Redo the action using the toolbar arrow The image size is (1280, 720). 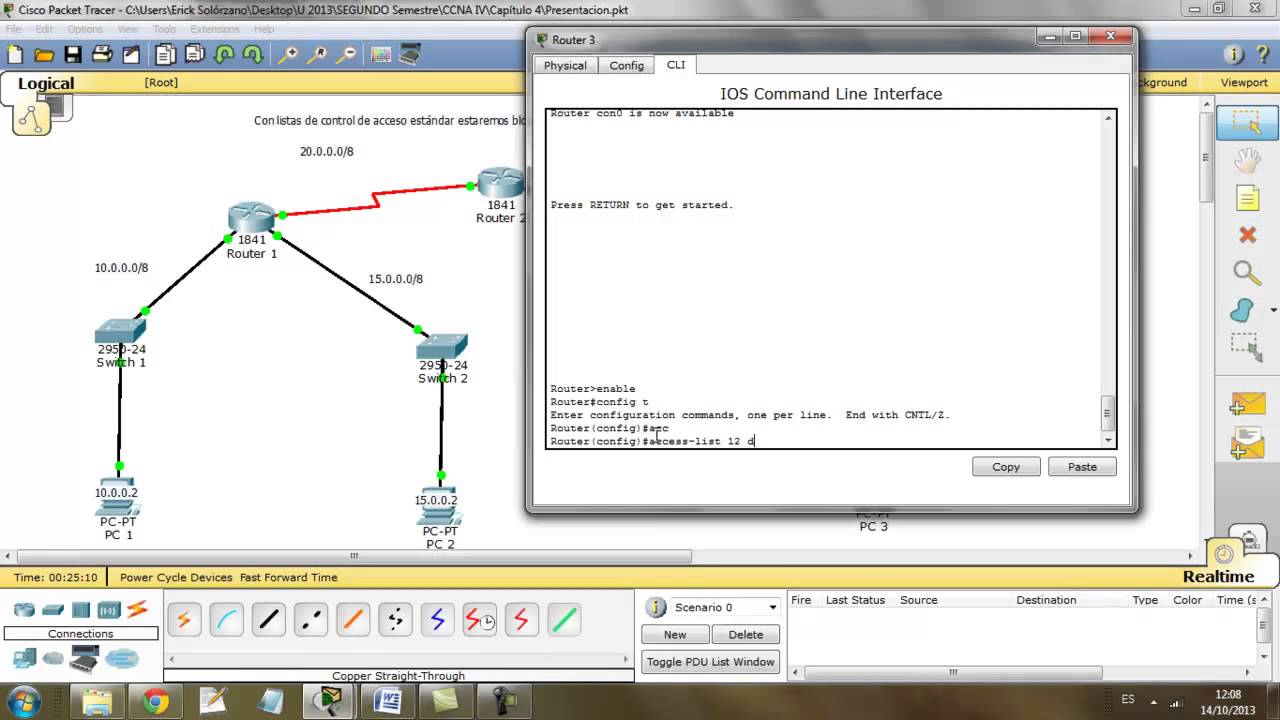253,55
